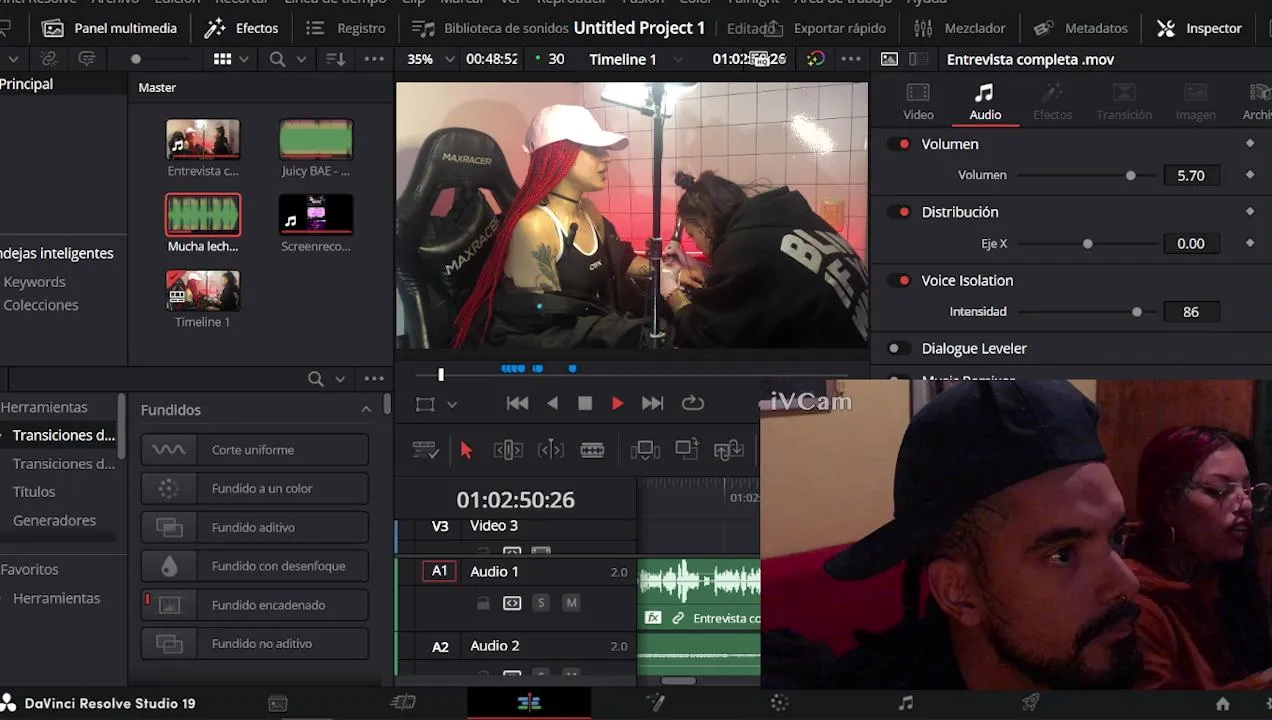Skip to last frame in viewer
Image resolution: width=1272 pixels, height=720 pixels.
coord(652,403)
